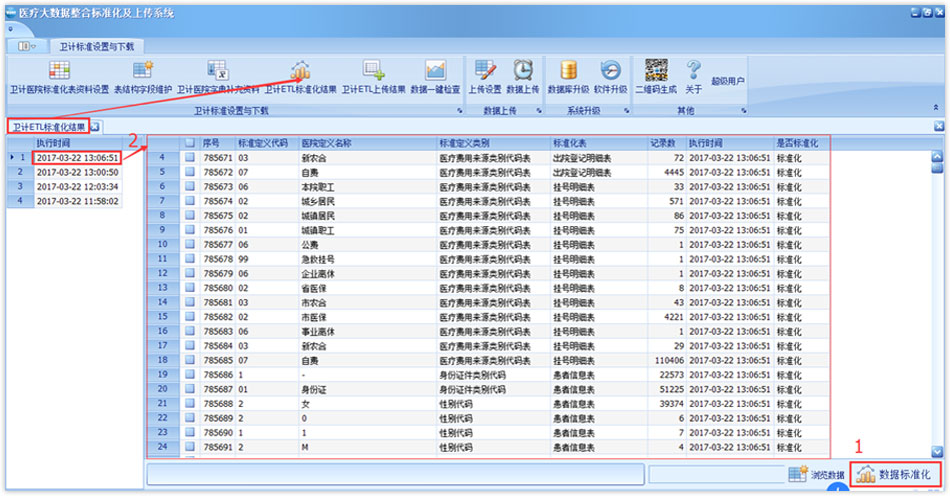This screenshot has height=496, width=950.
Task: Launch 软件升级 tool
Action: pos(610,78)
